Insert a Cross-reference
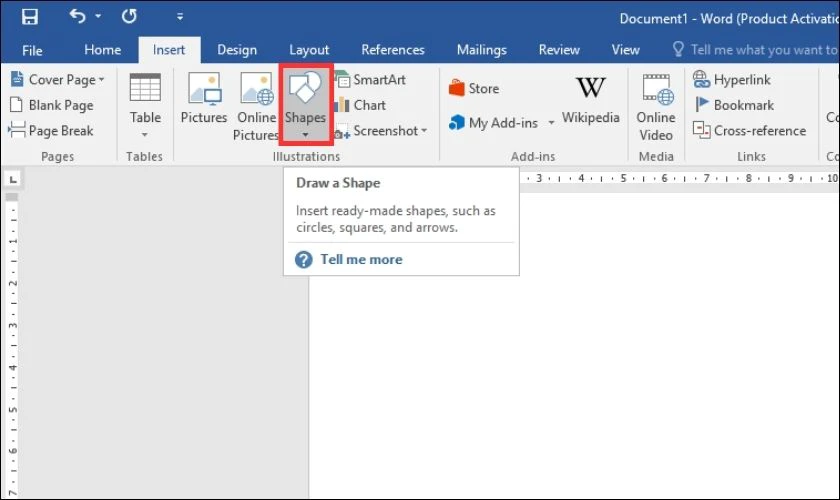 749,131
